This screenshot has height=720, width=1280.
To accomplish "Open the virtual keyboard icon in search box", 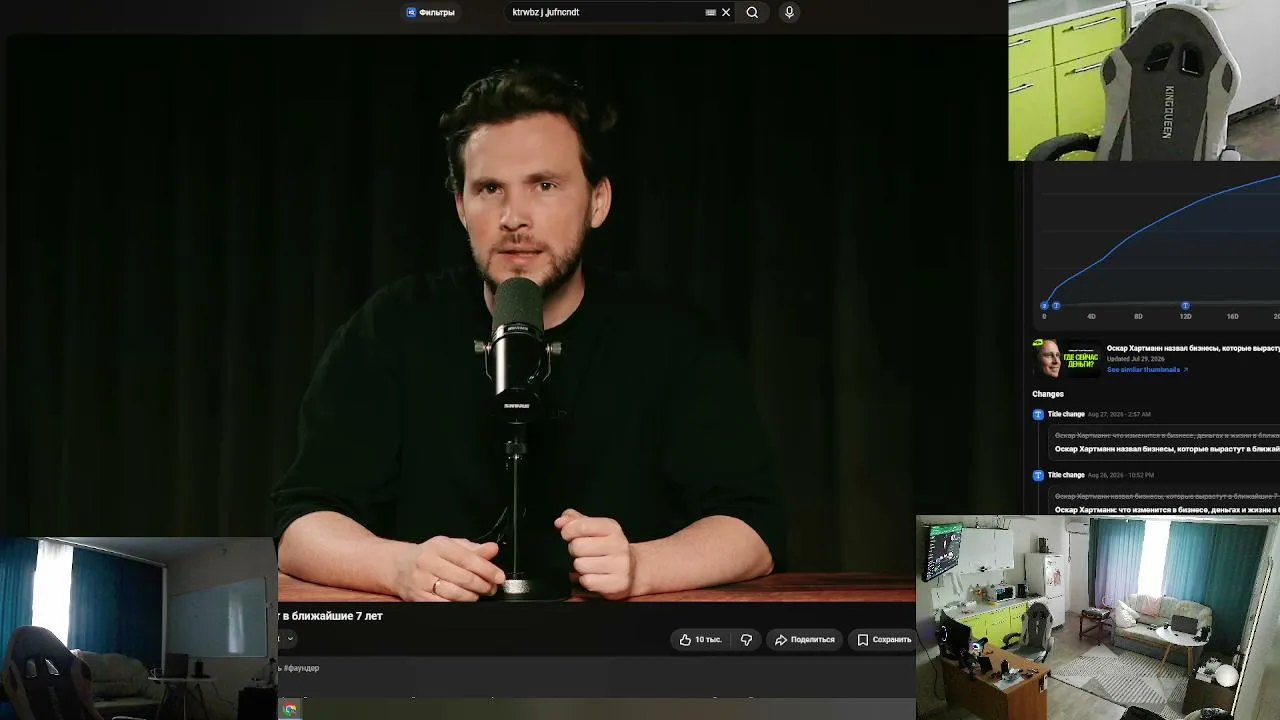I will (711, 12).
